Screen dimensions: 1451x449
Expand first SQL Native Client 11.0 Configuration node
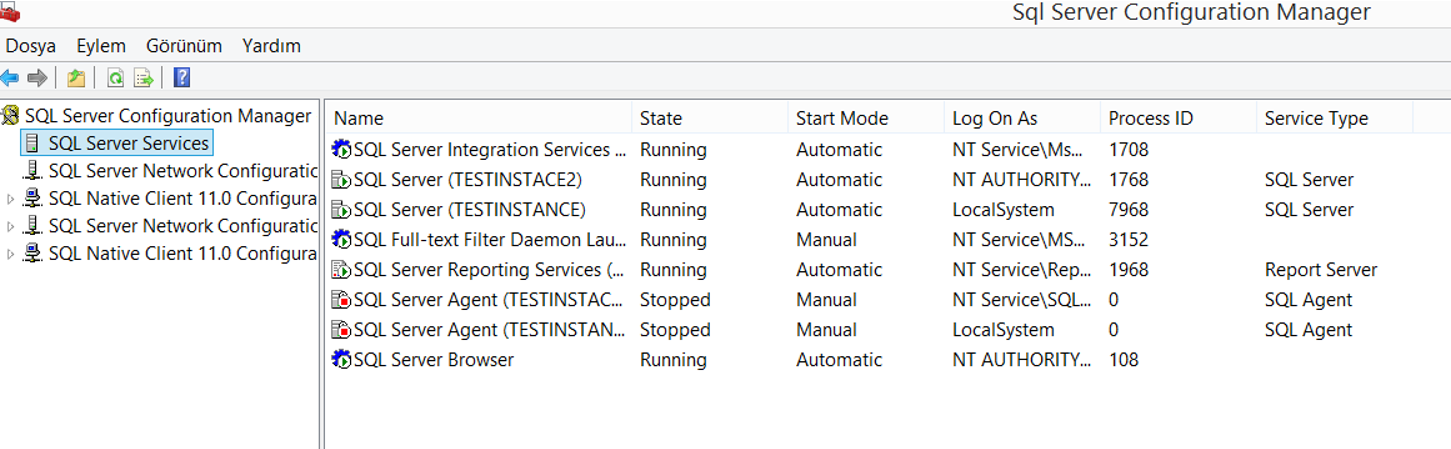point(11,199)
